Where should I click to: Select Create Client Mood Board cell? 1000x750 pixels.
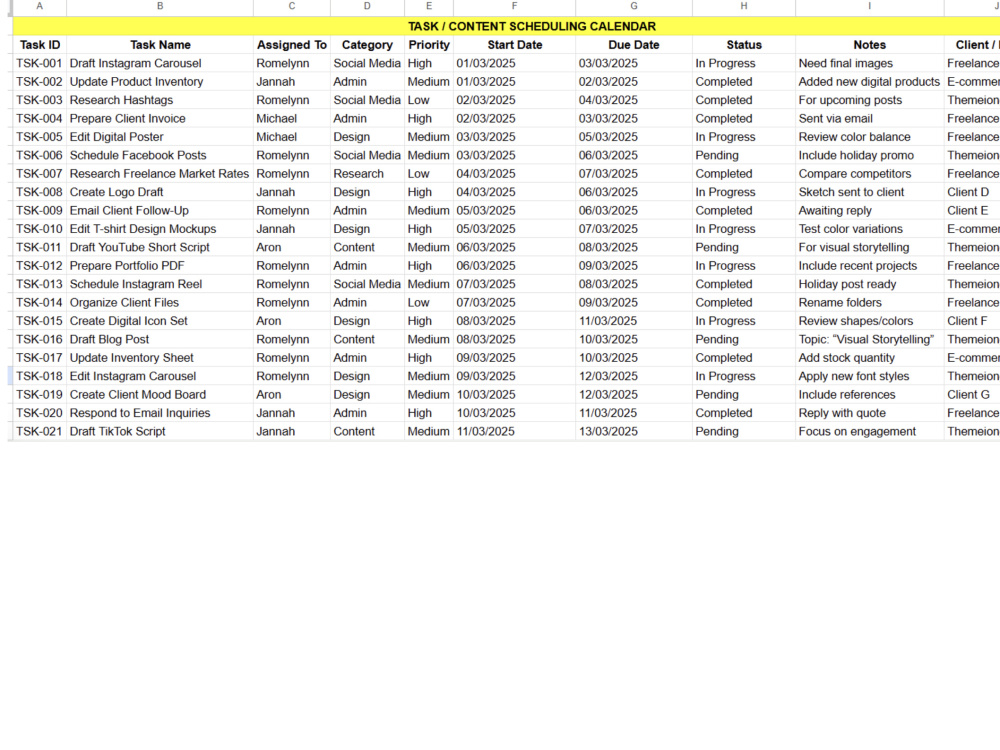tap(159, 394)
